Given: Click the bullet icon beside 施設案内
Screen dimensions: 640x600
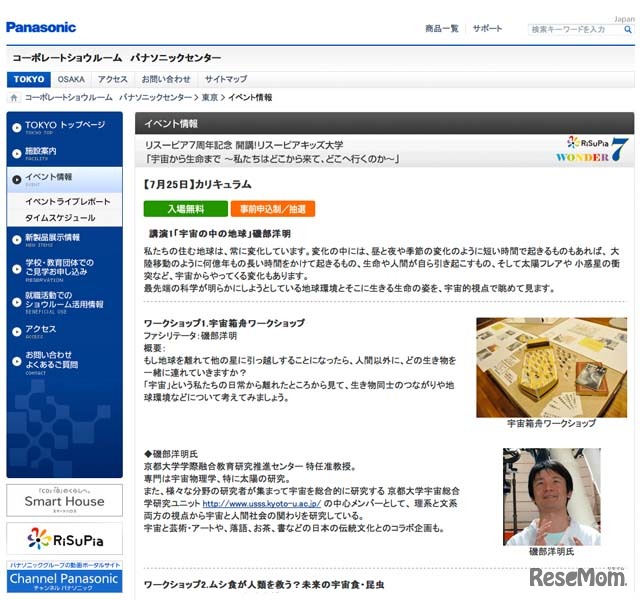Looking at the screenshot, I should tap(17, 153).
